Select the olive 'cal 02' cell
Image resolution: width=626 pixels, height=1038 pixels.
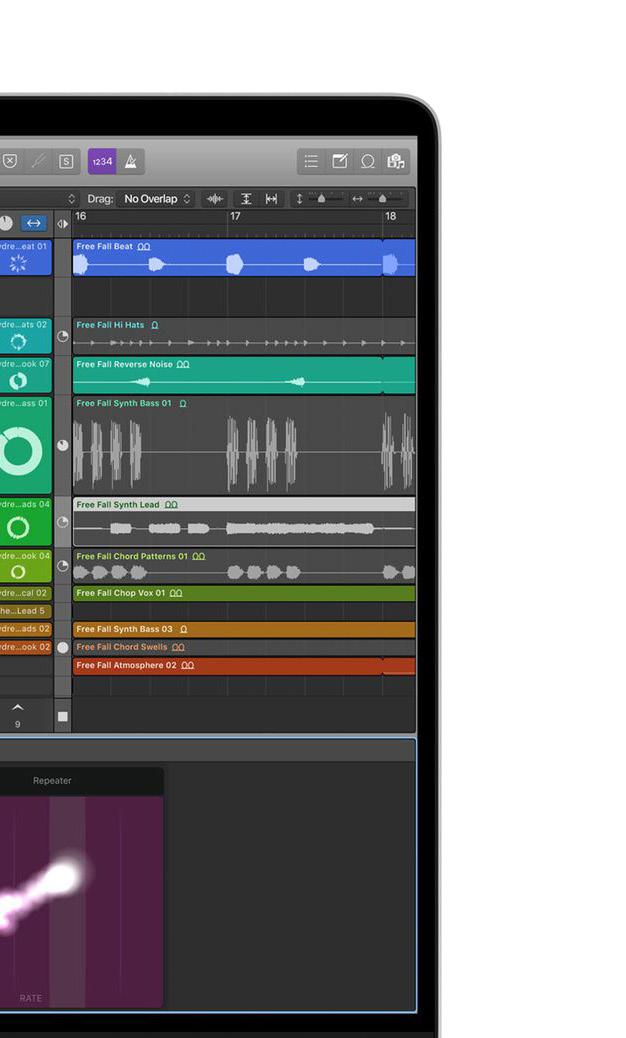[24, 593]
